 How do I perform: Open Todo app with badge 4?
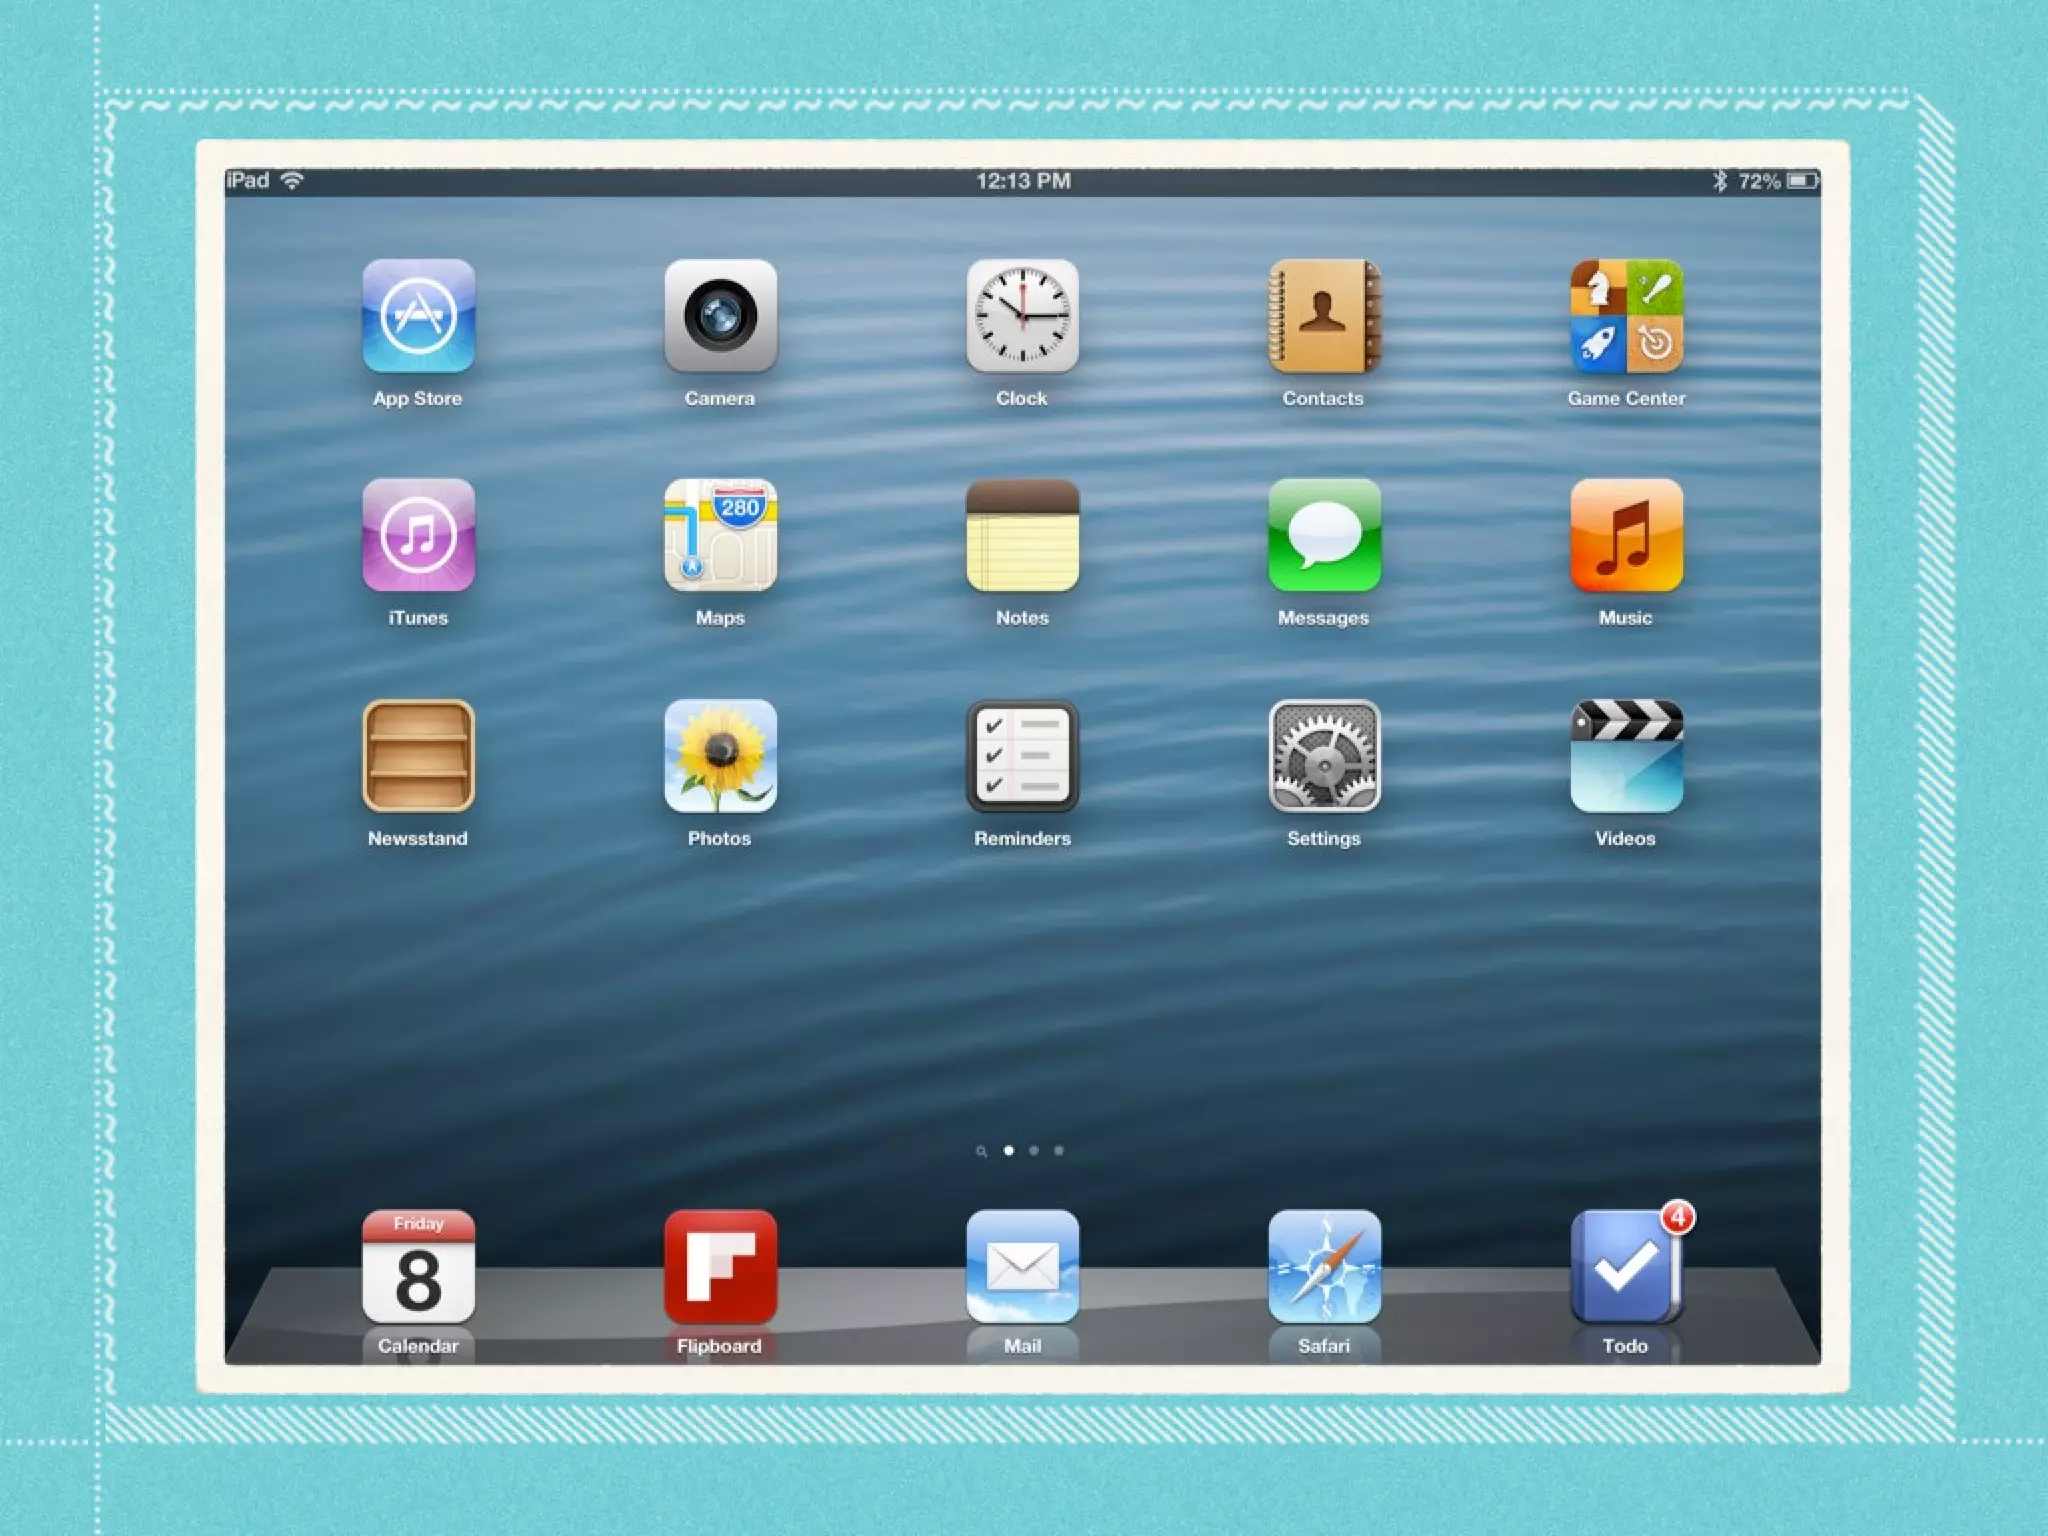click(x=1626, y=1266)
